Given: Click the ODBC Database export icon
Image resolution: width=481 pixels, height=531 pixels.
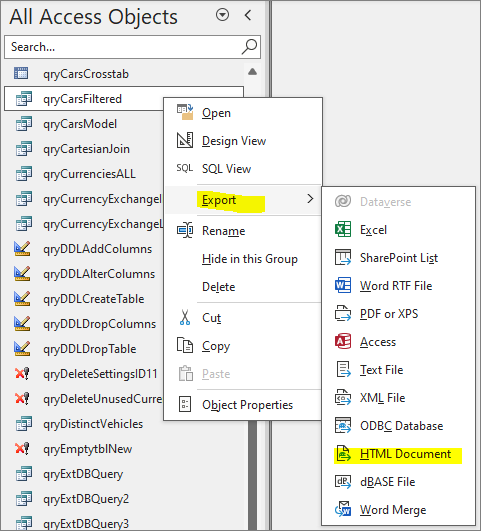Looking at the screenshot, I should coord(343,425).
